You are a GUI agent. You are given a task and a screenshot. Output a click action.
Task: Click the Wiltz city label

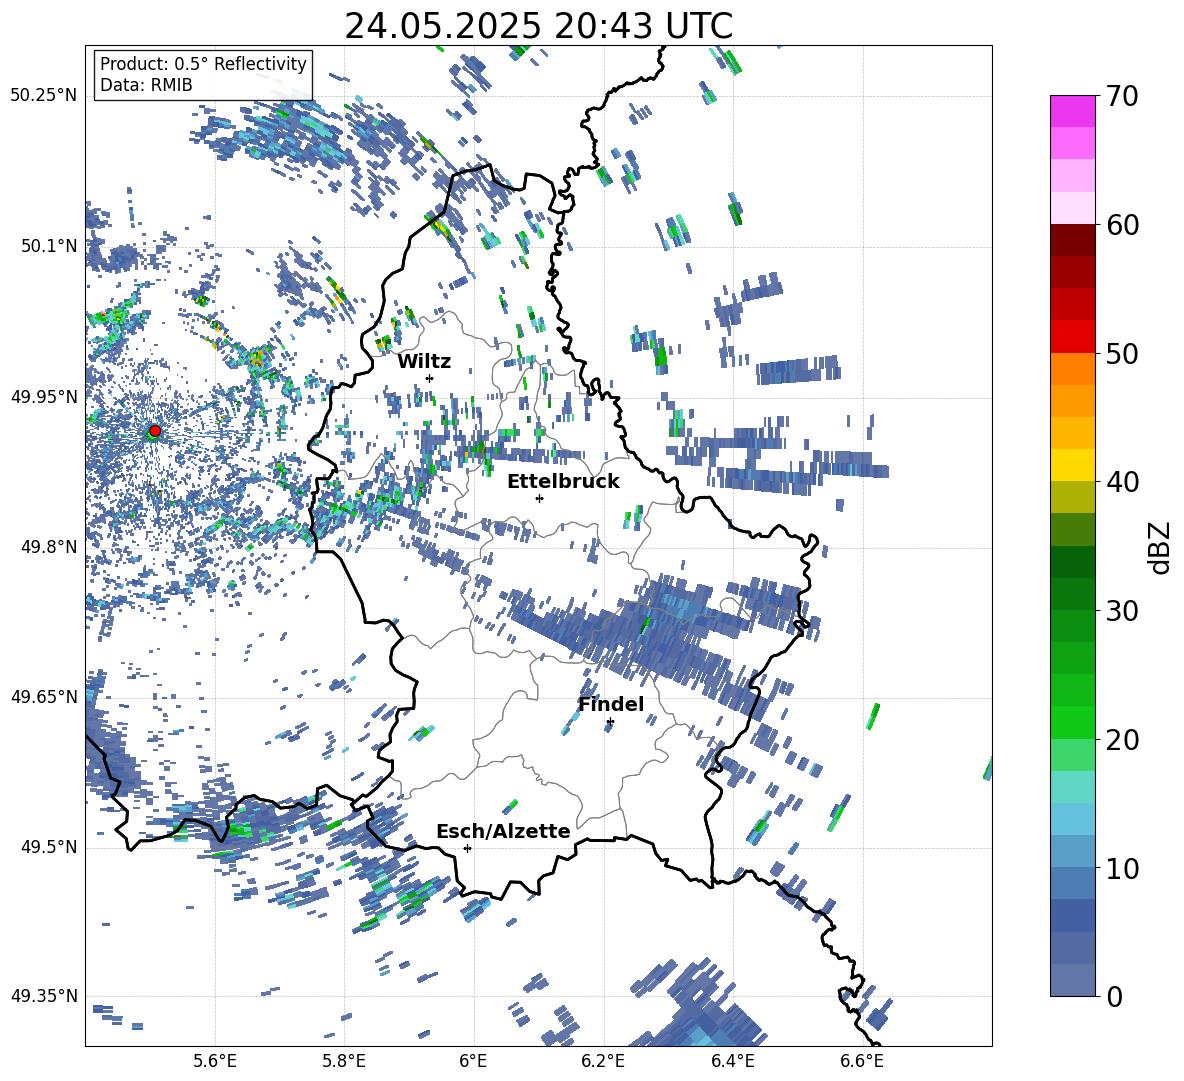point(424,361)
